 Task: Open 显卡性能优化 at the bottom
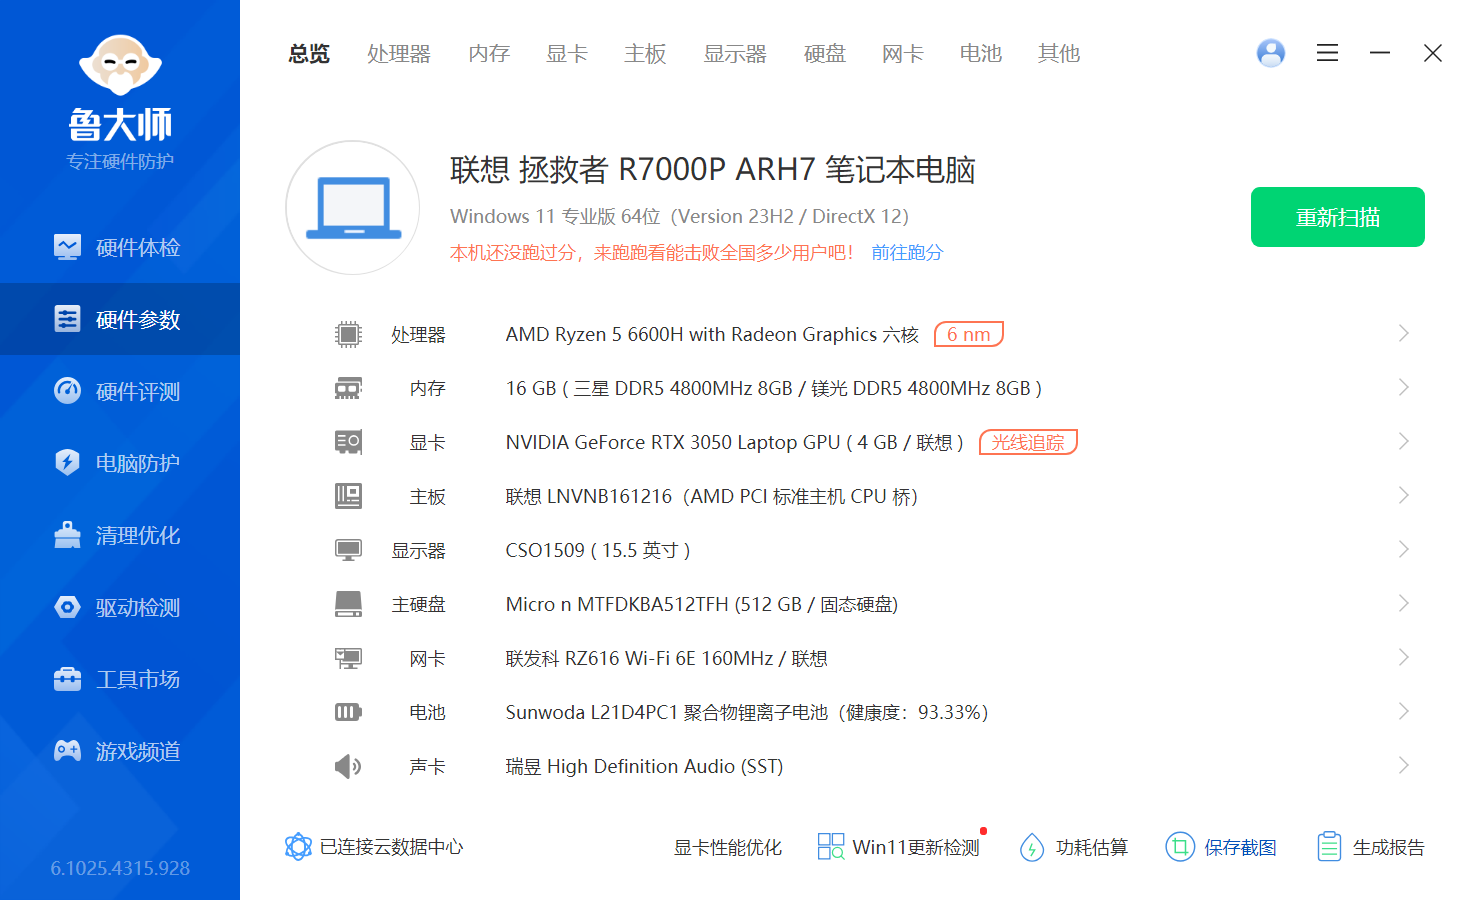click(727, 847)
